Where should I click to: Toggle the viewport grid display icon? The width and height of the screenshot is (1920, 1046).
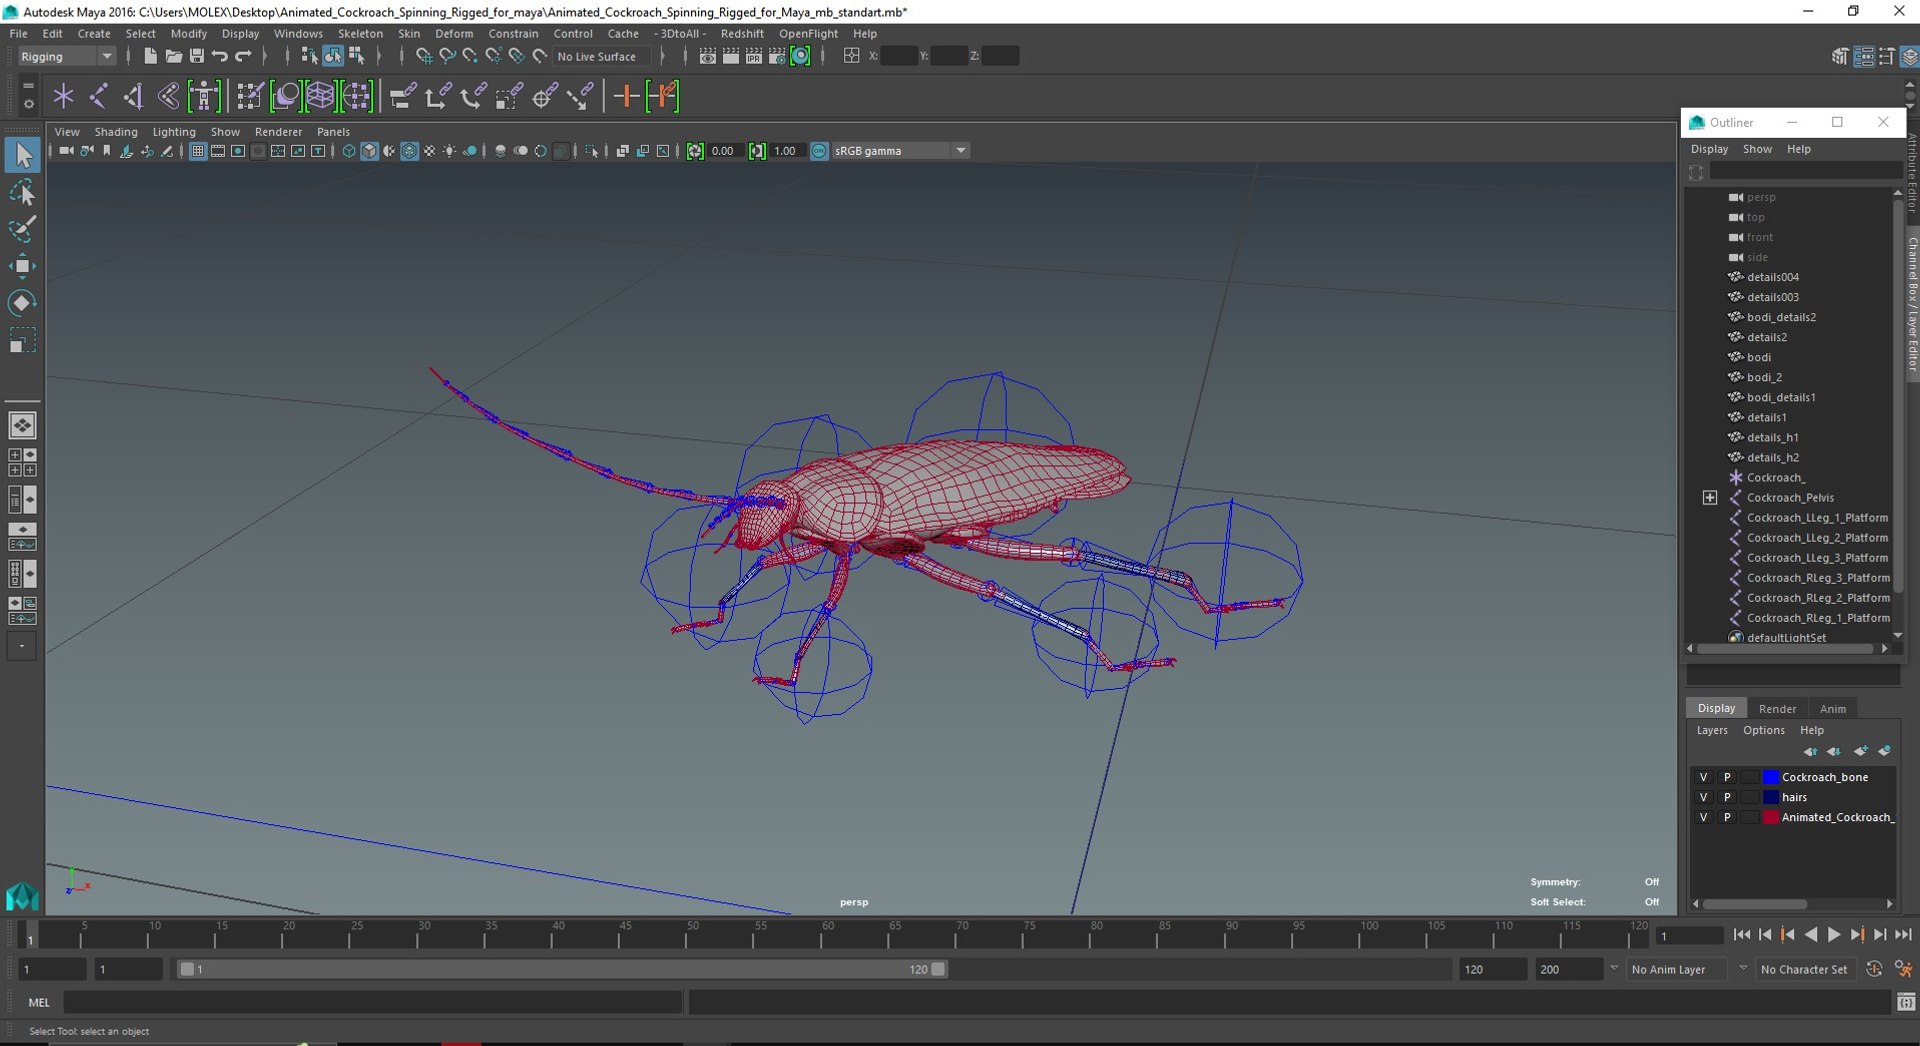pyautogui.click(x=198, y=151)
